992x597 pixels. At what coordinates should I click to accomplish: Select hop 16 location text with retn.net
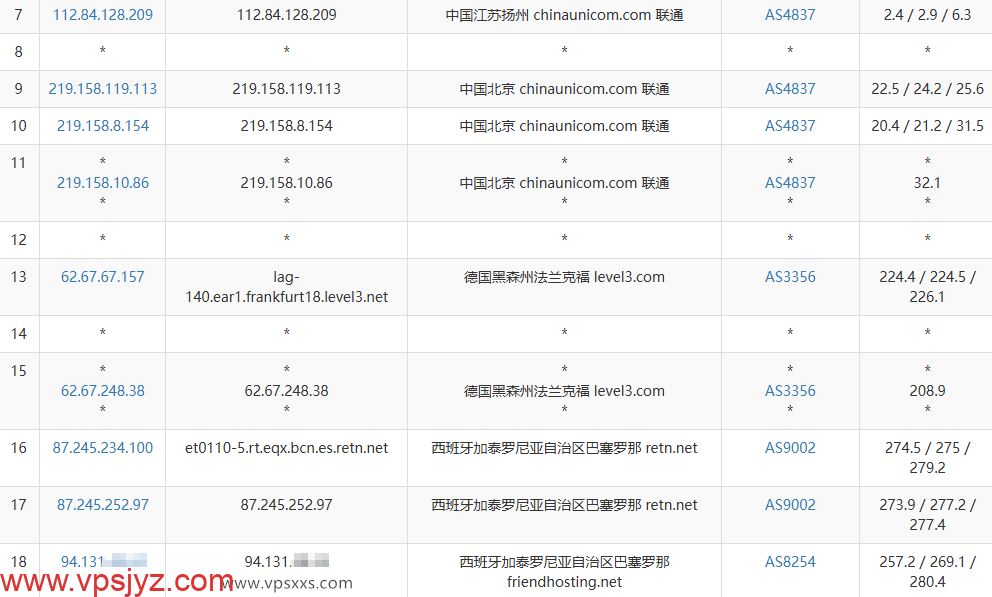pos(564,448)
